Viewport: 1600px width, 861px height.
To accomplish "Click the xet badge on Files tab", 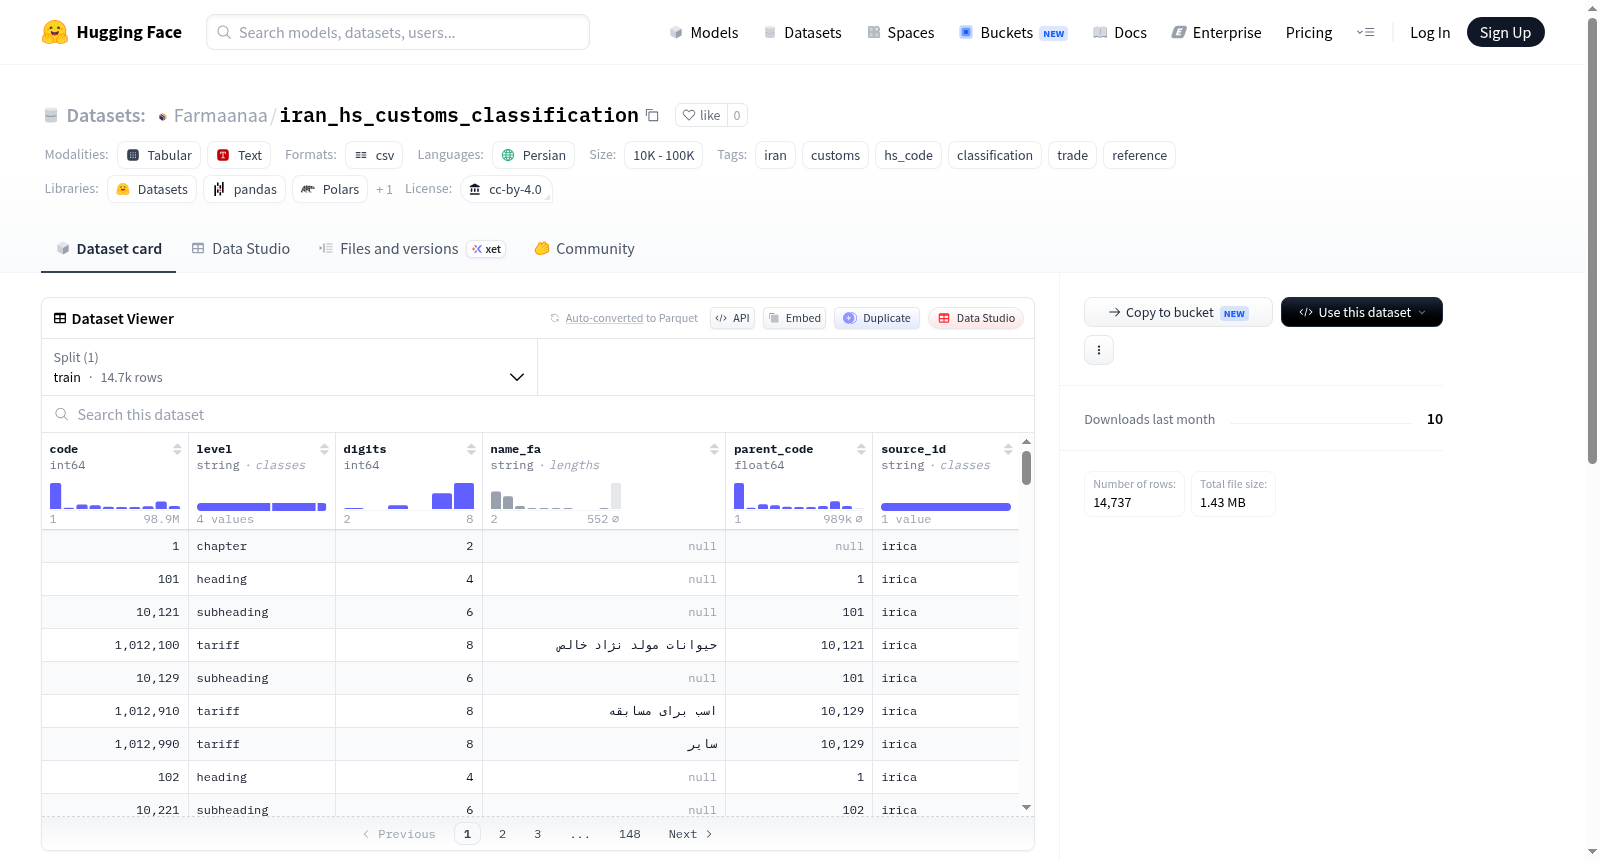I will (487, 249).
